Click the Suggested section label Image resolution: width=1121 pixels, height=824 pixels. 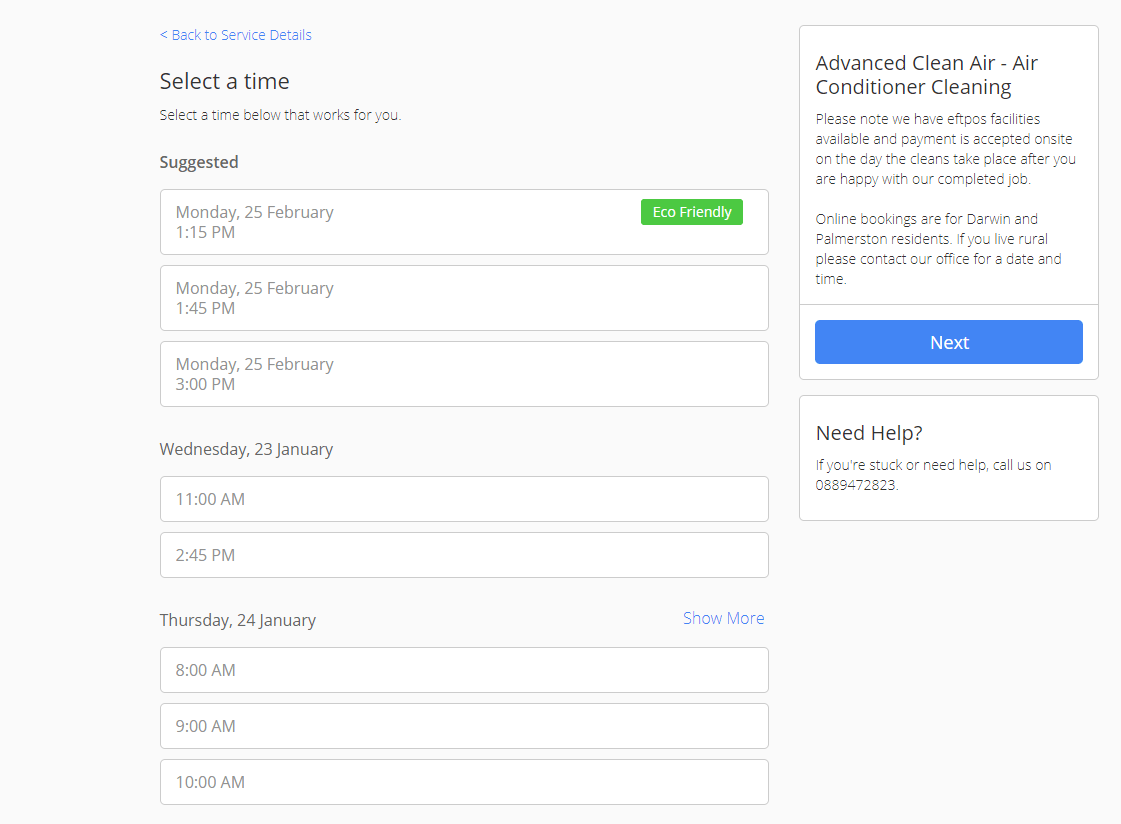199,162
